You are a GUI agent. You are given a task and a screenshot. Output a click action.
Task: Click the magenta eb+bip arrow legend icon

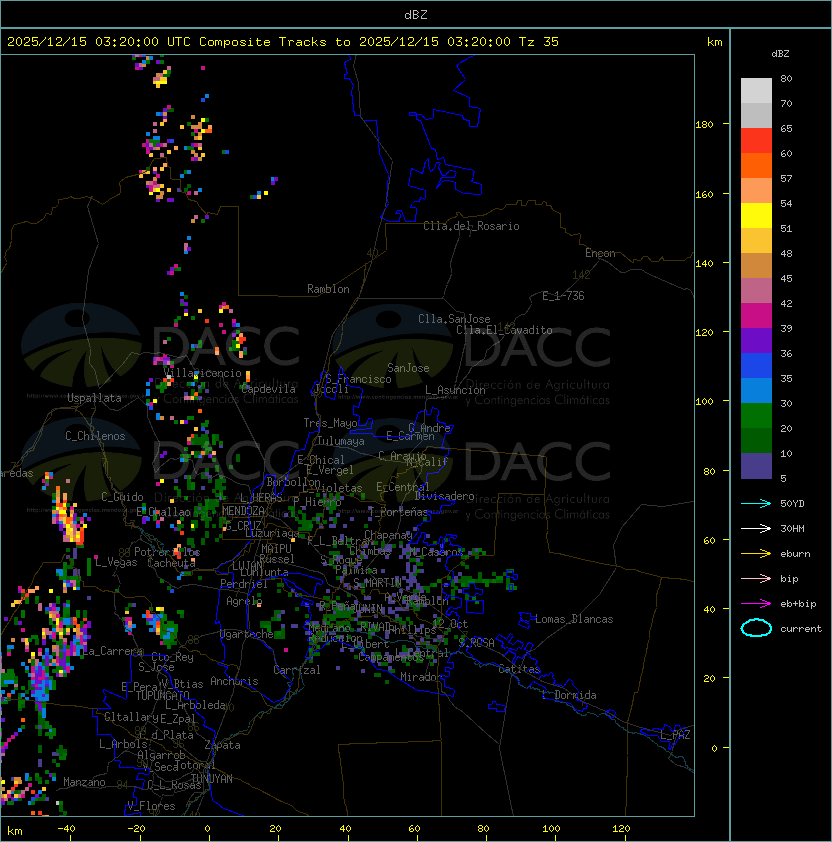point(756,604)
